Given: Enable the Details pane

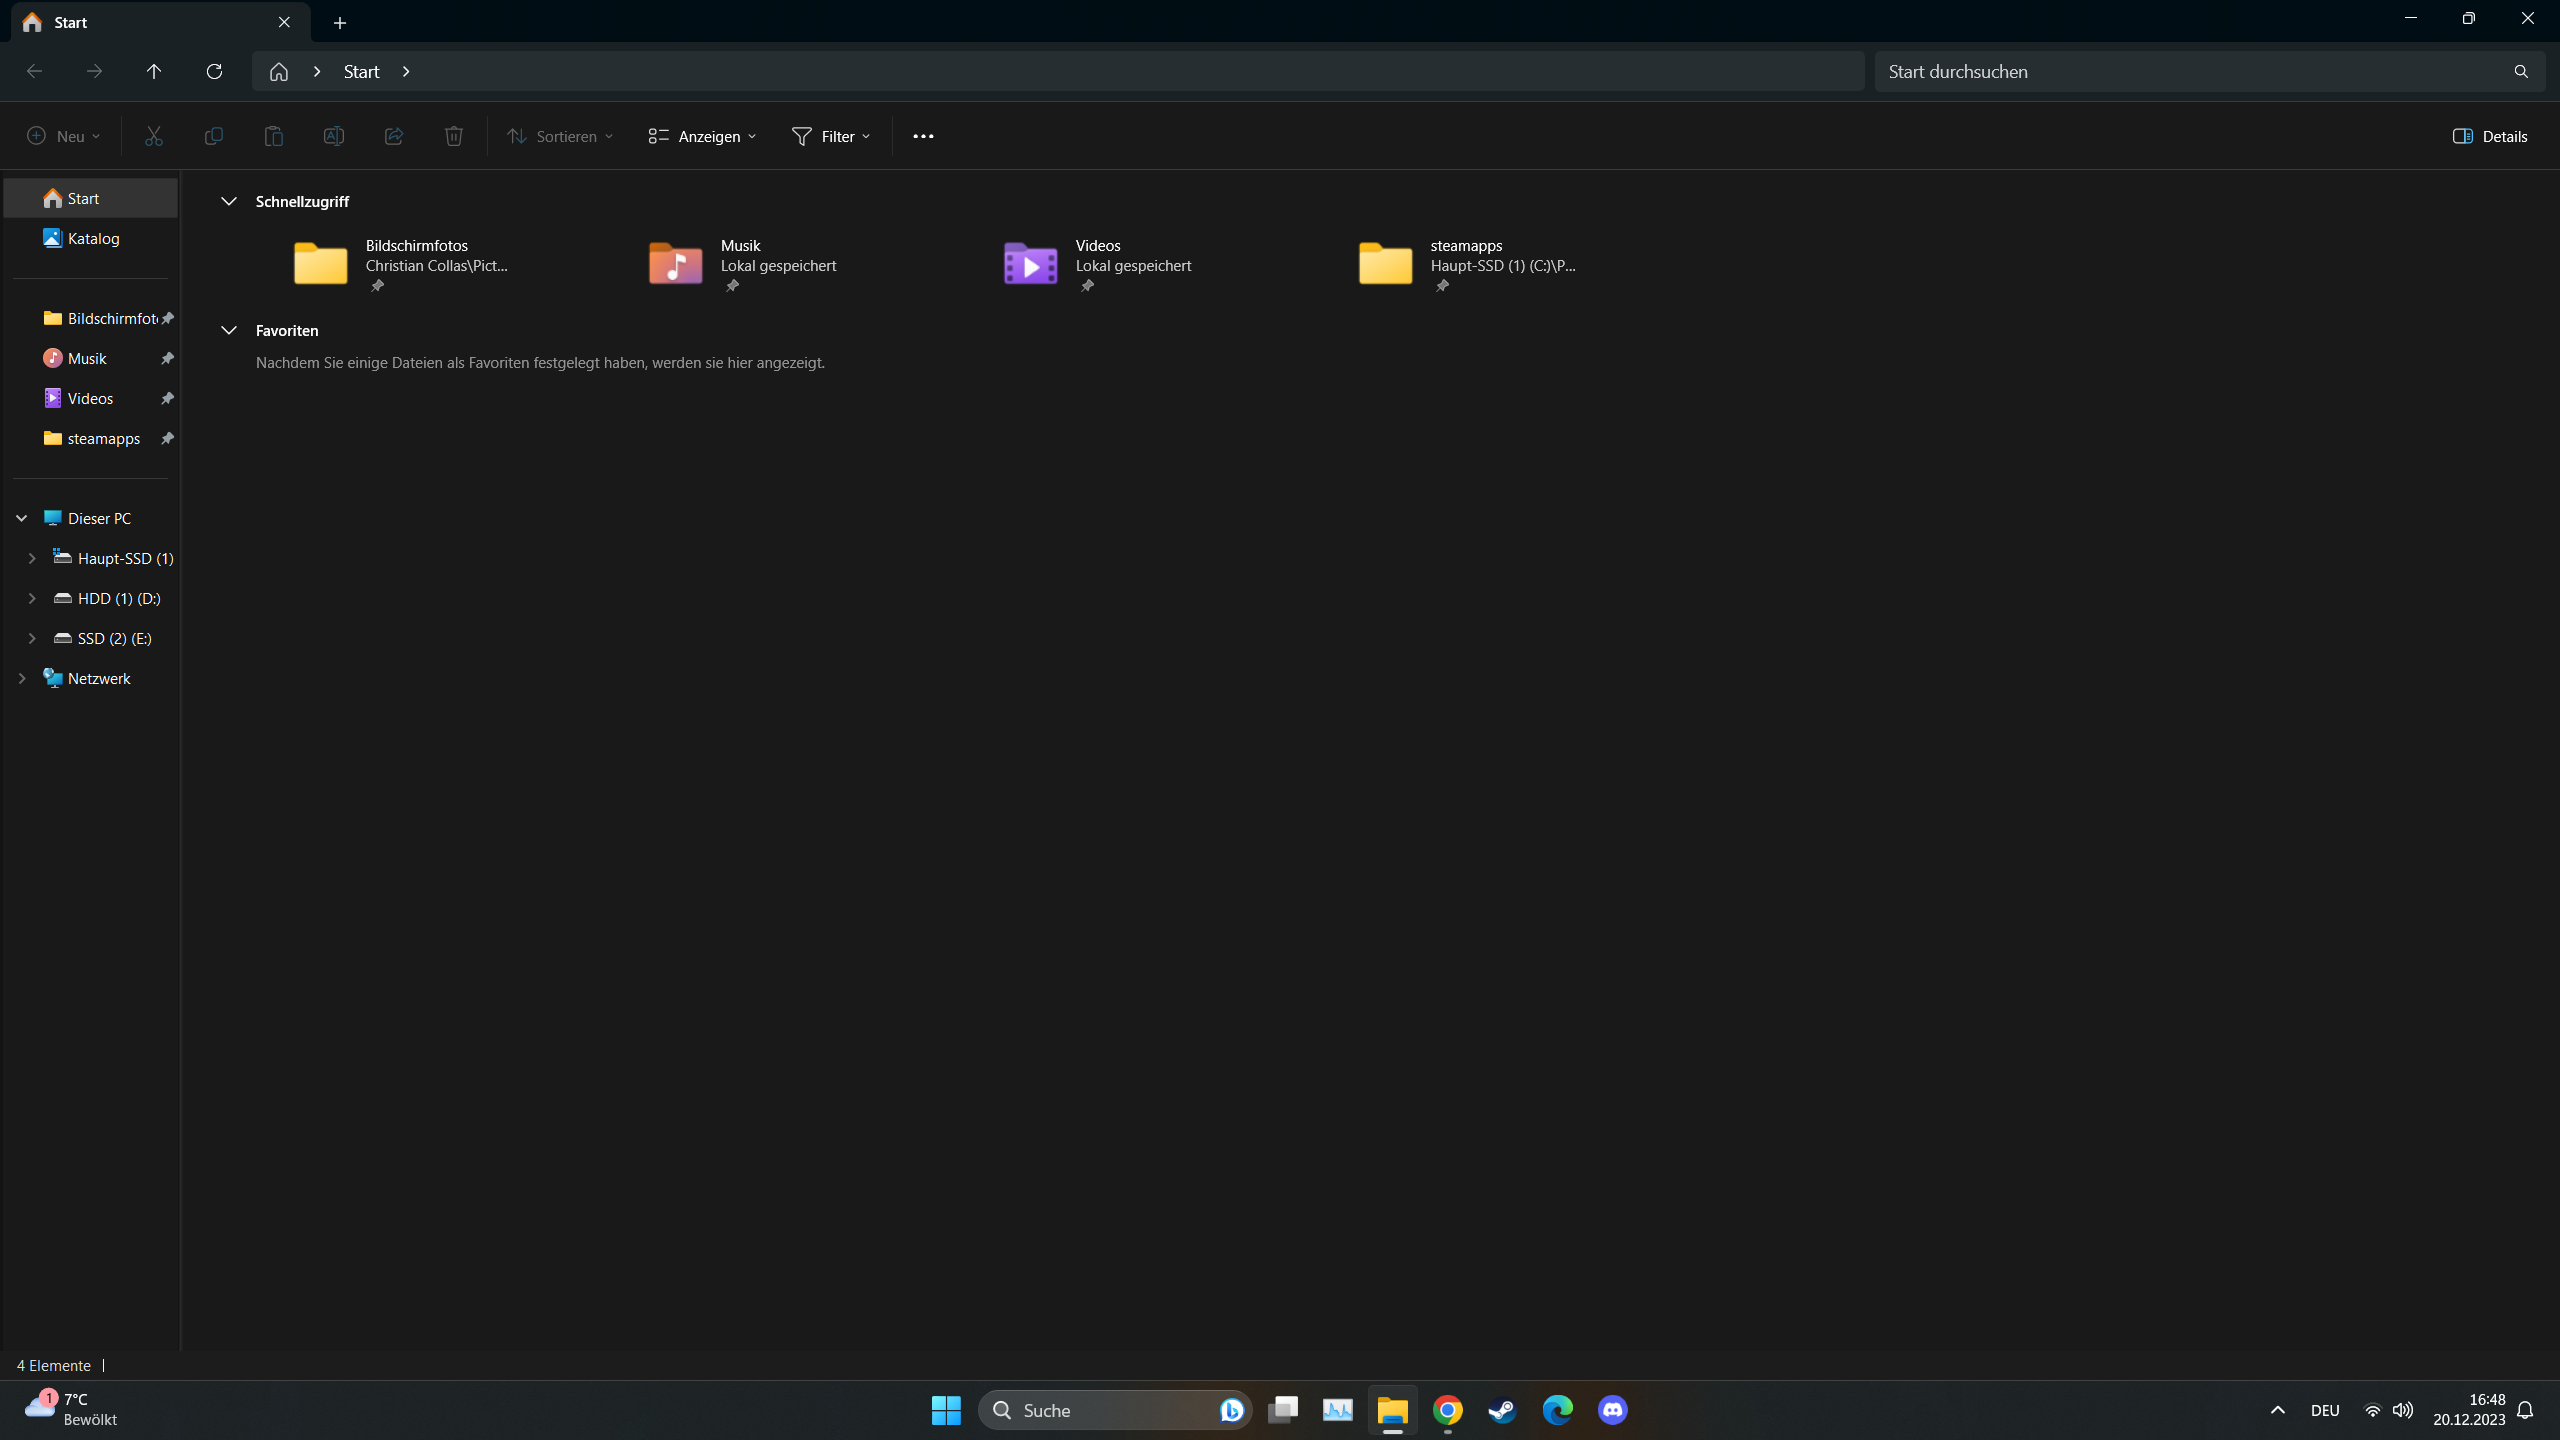Looking at the screenshot, I should pyautogui.click(x=2492, y=136).
